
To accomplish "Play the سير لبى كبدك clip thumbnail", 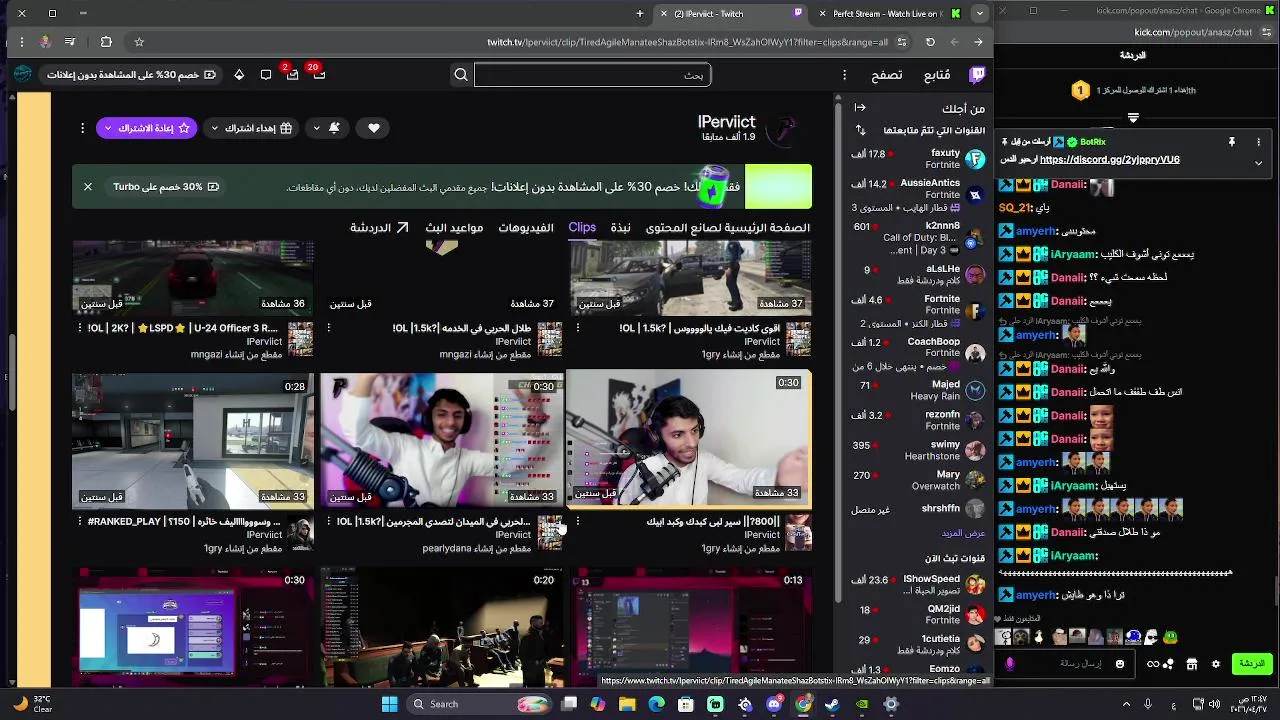I will tap(689, 439).
